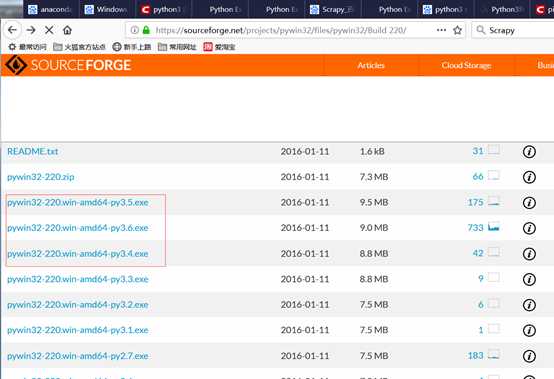Go back with the browser back arrow
The image size is (554, 379).
point(12,30)
